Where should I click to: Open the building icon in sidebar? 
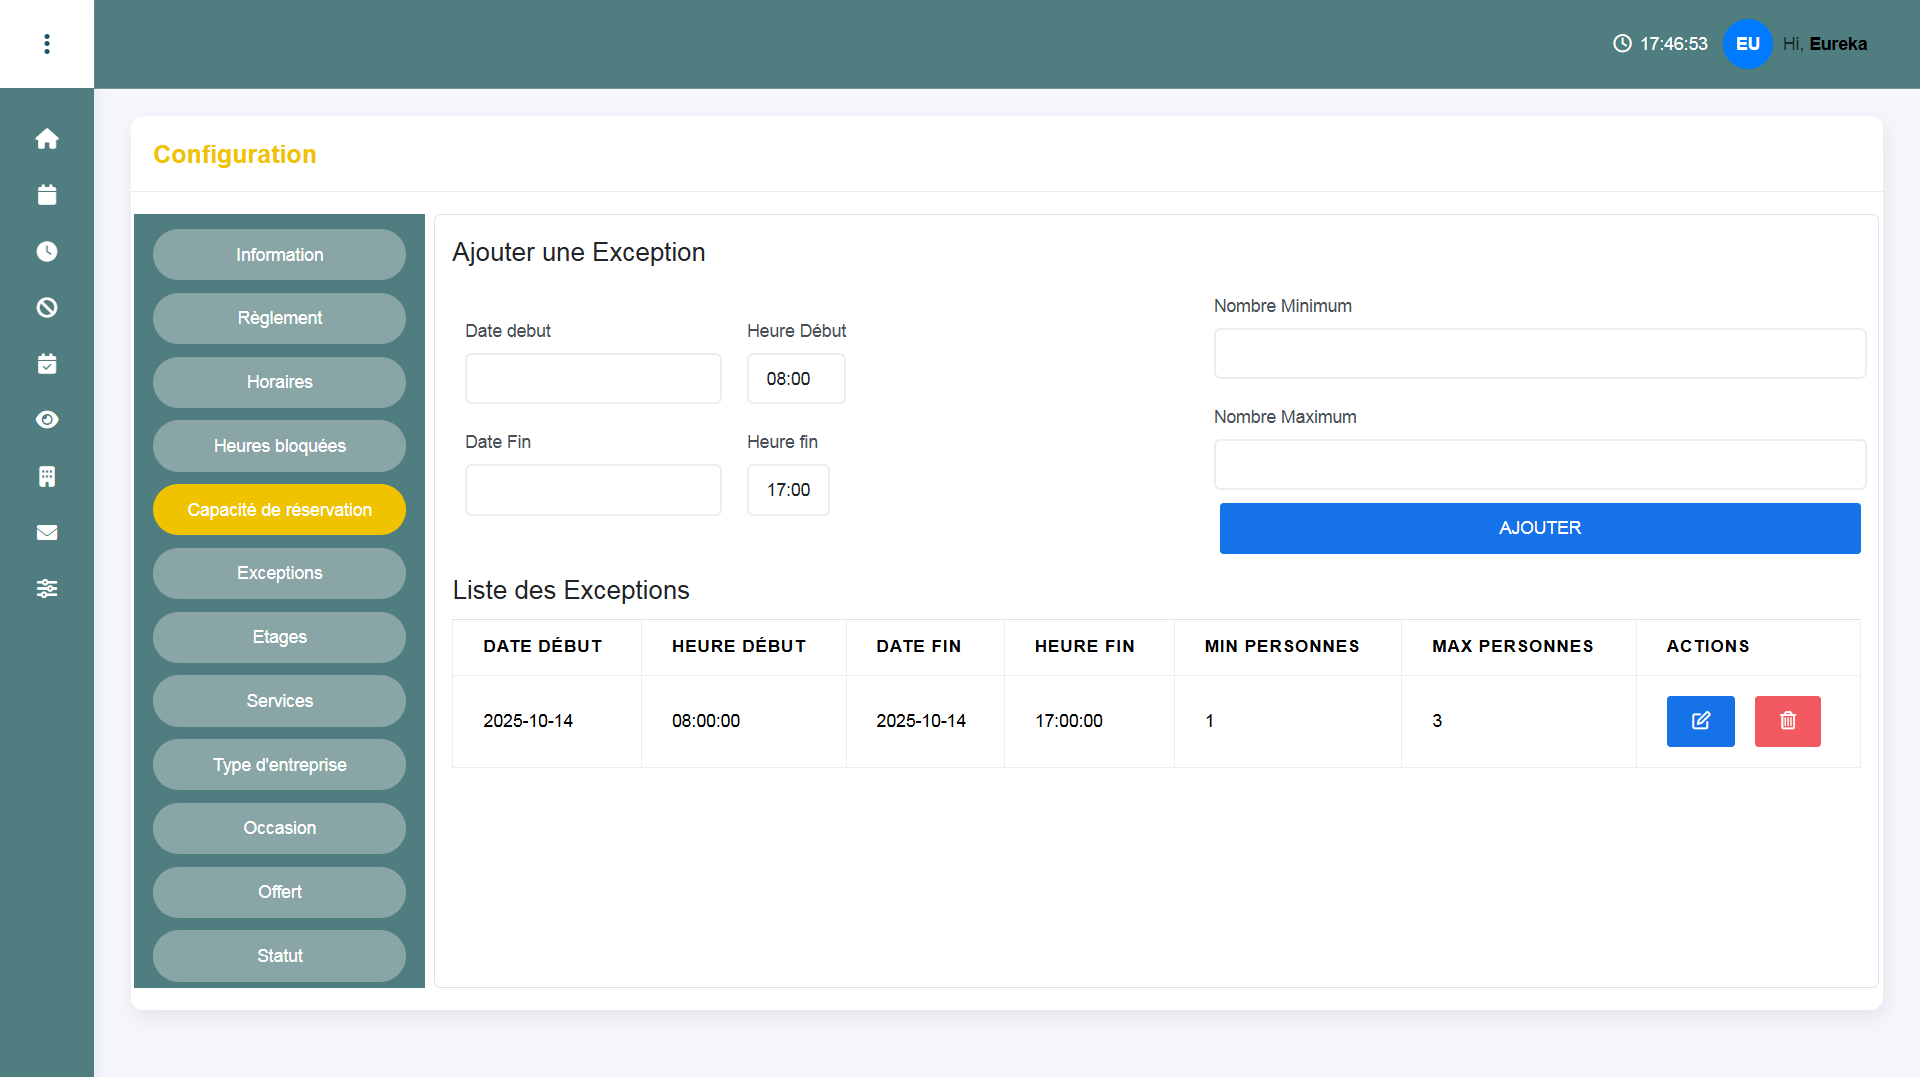point(47,476)
